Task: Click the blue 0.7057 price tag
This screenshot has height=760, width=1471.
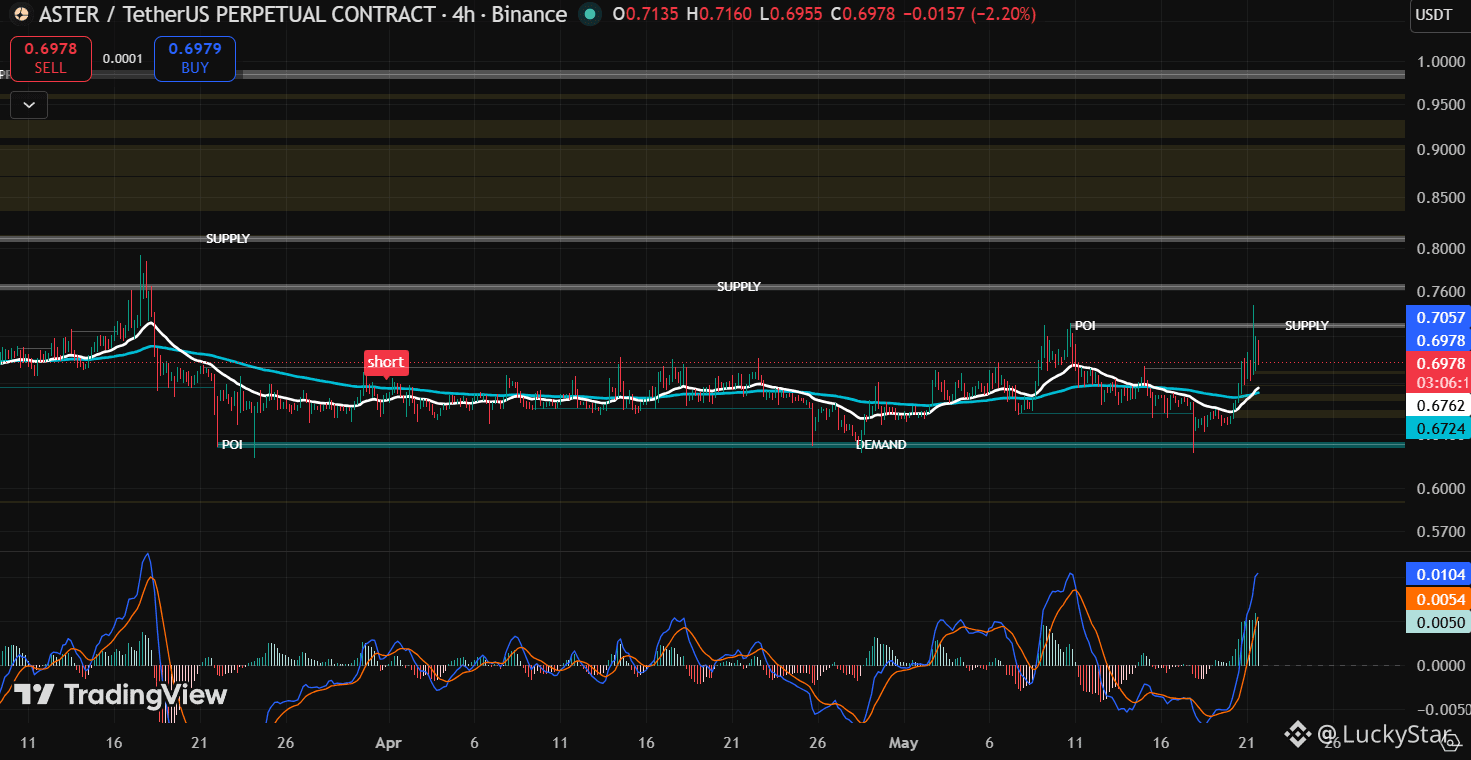Action: pyautogui.click(x=1438, y=318)
